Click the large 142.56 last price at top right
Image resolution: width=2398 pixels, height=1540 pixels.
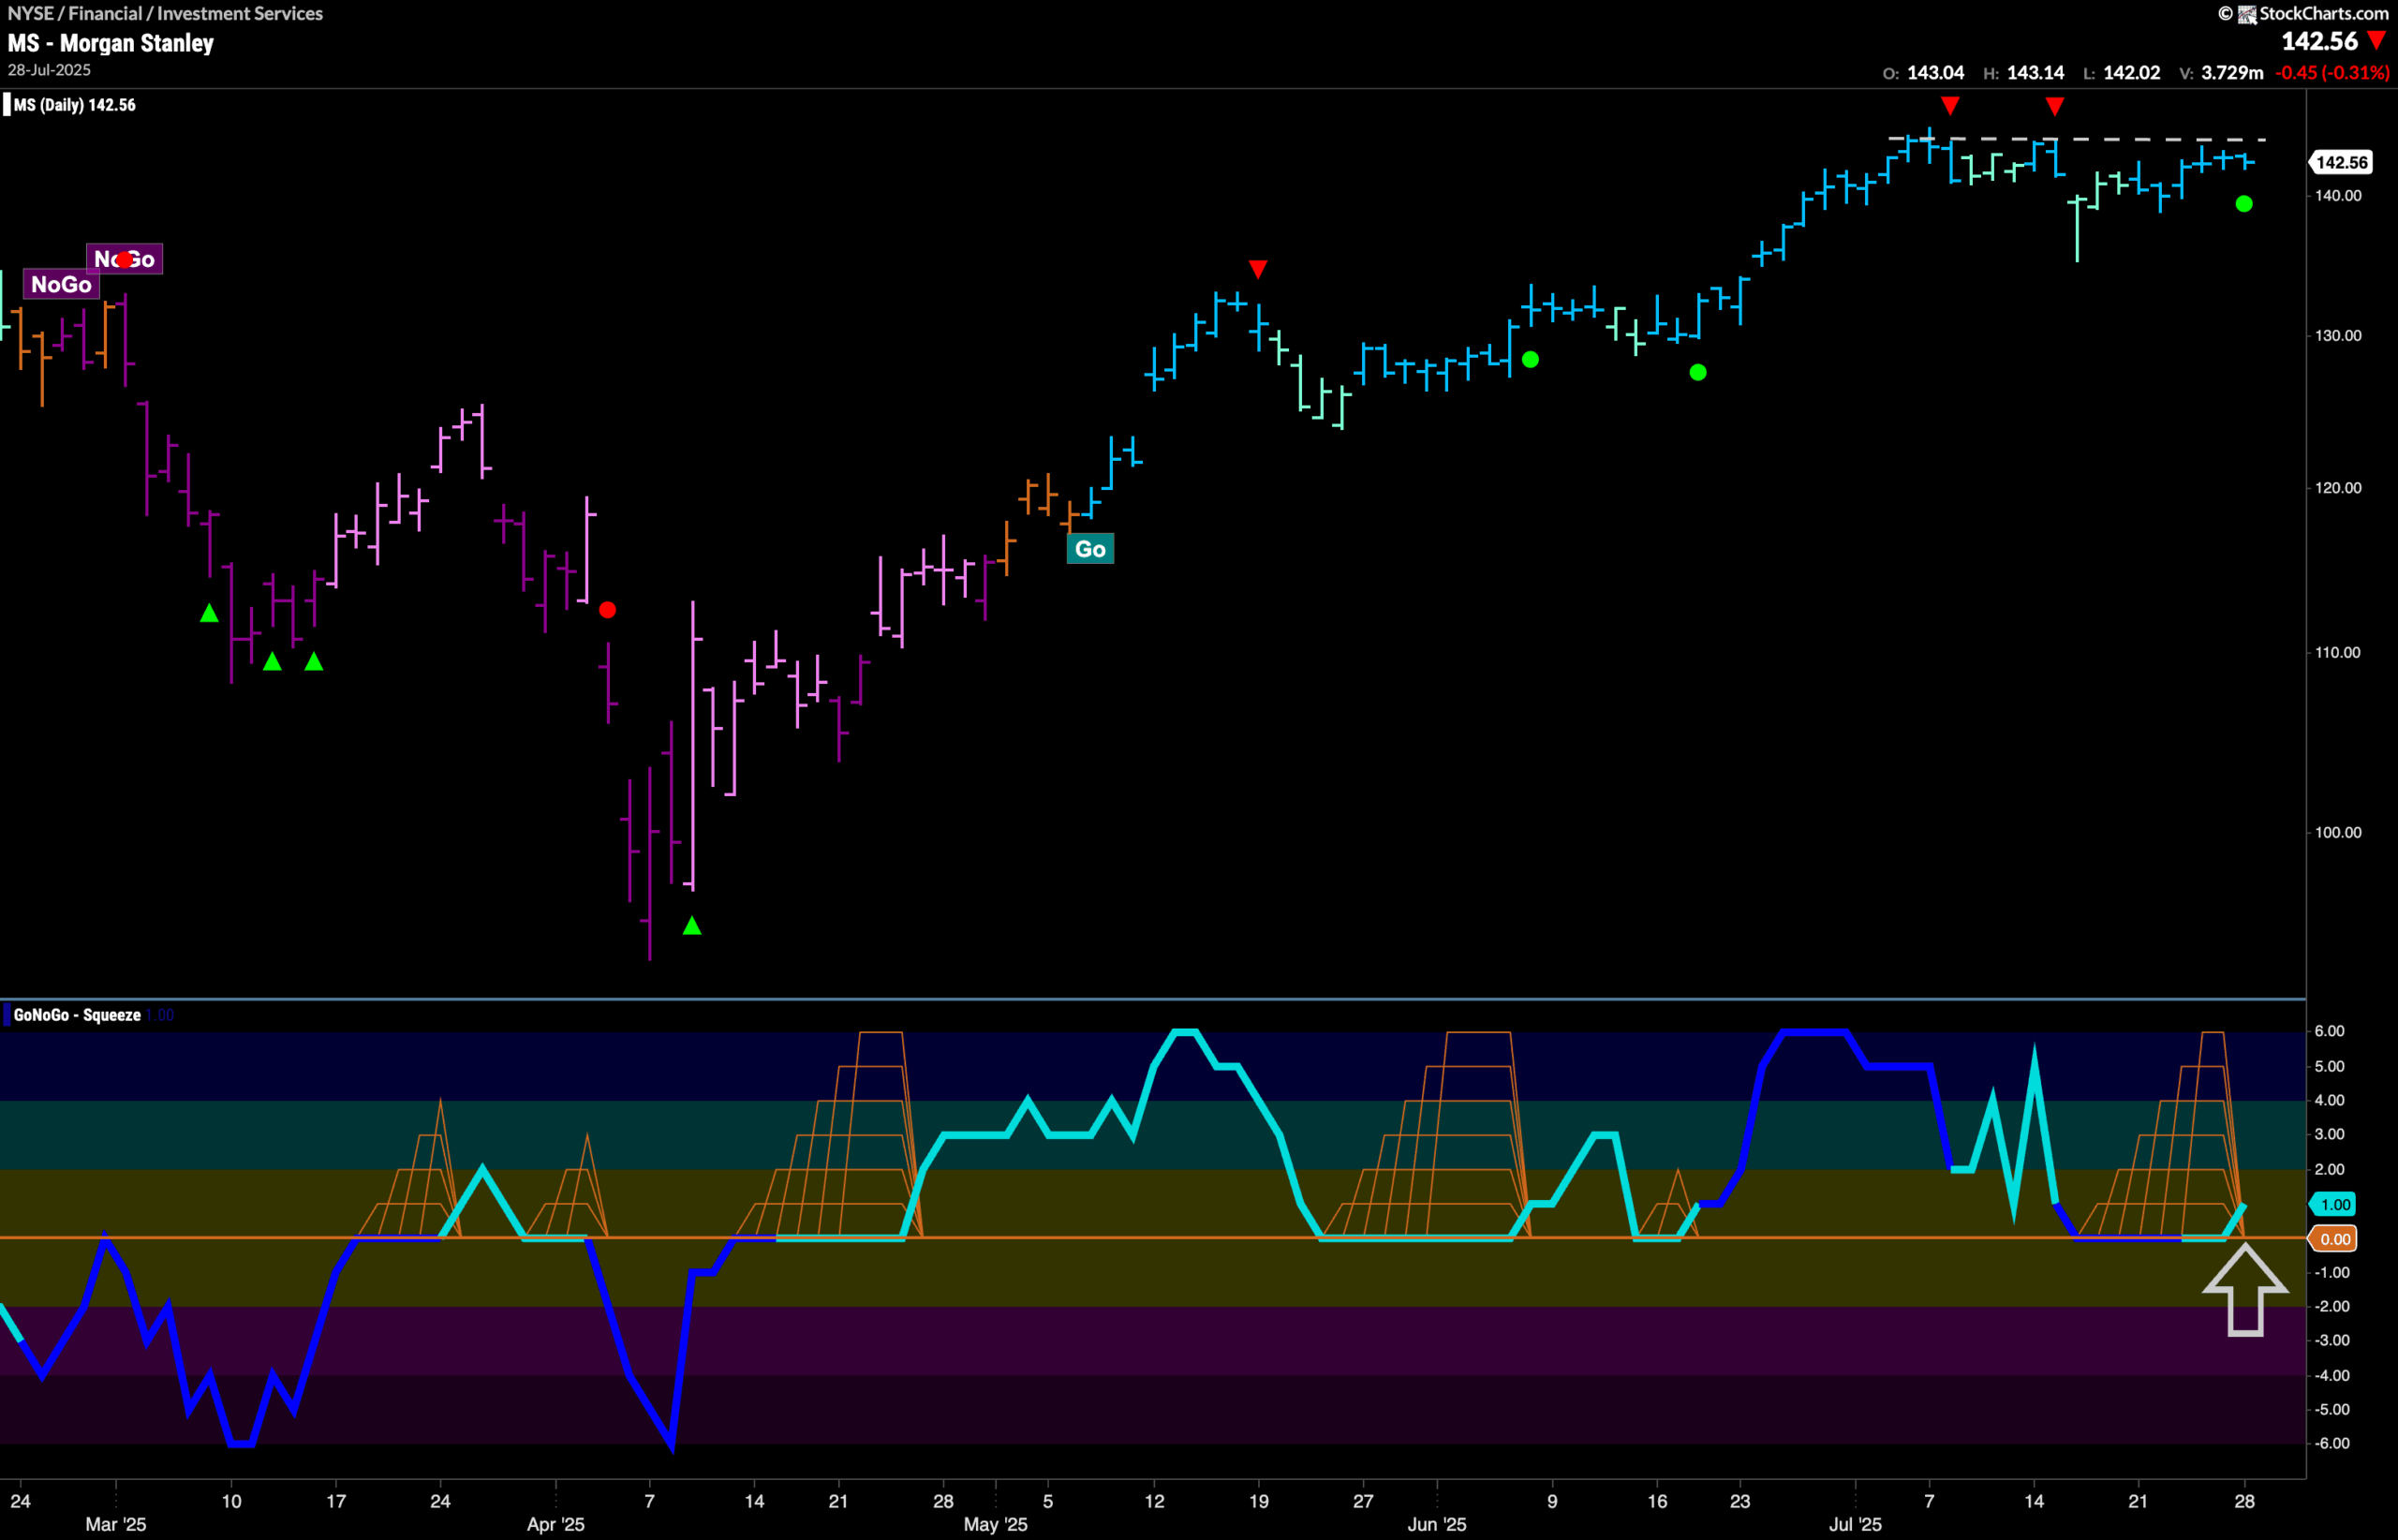(2320, 41)
